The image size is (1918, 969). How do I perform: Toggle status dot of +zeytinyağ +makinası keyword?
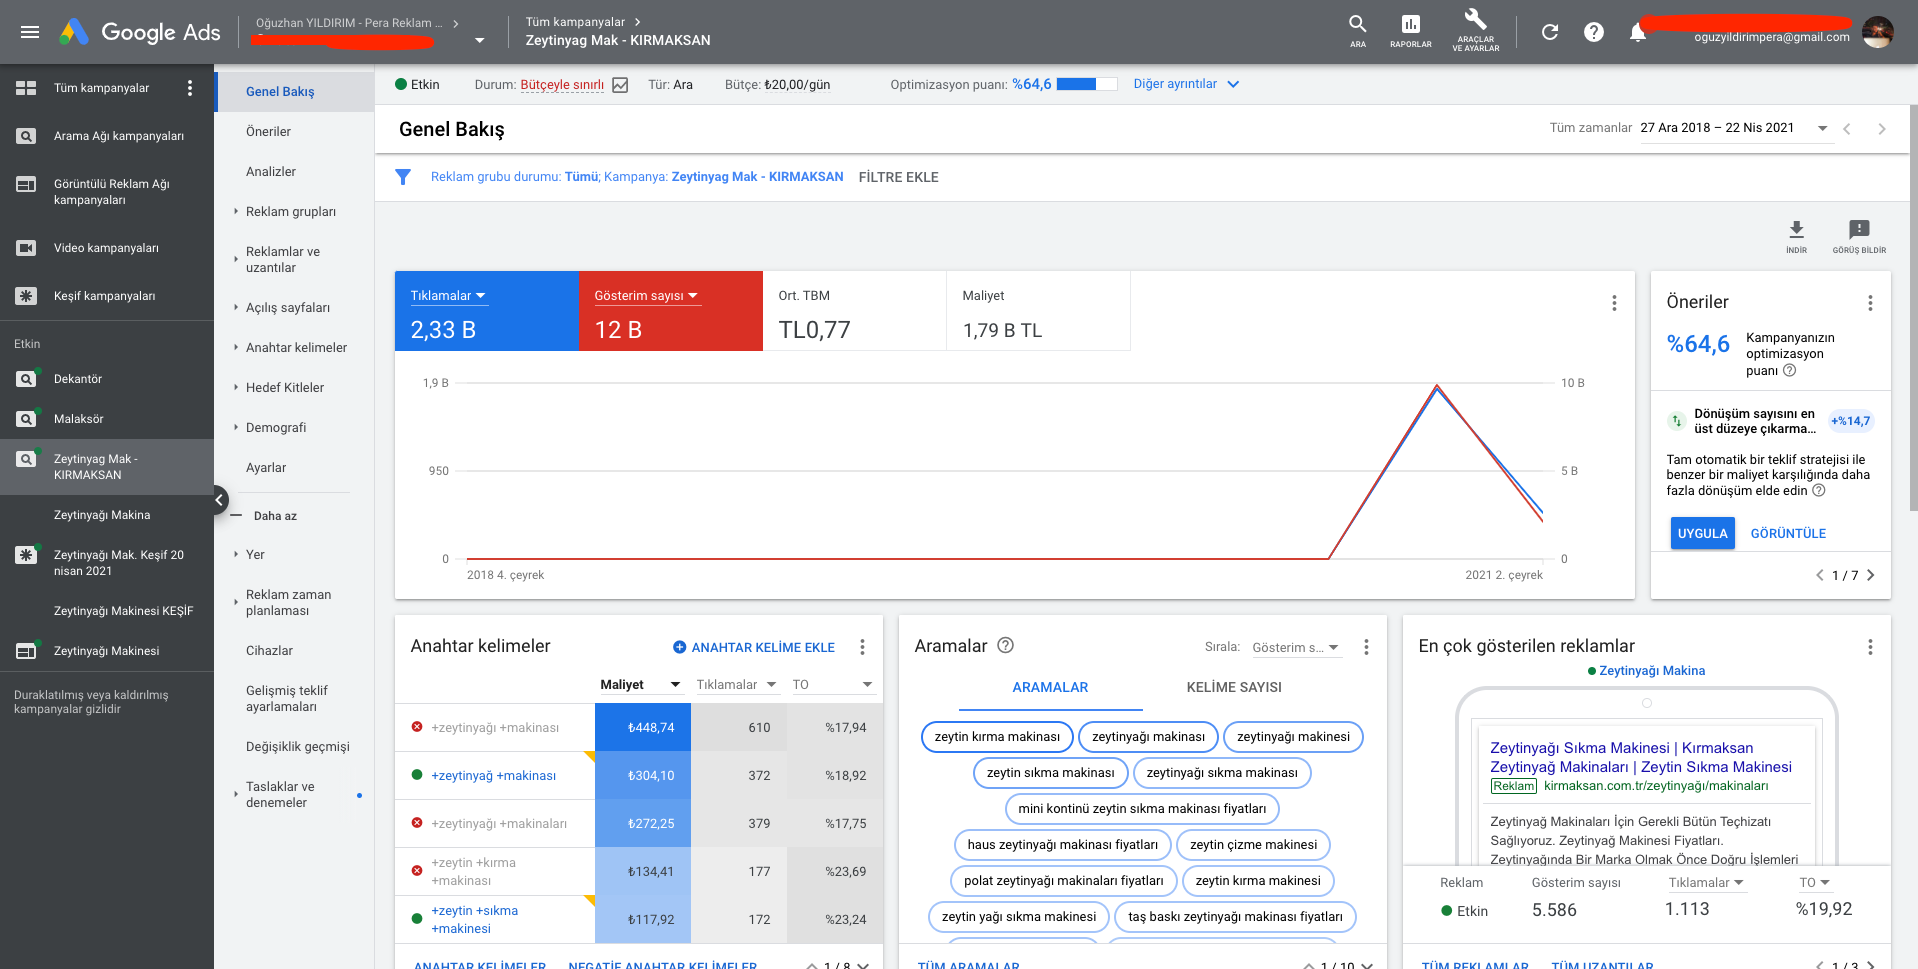[x=417, y=775]
